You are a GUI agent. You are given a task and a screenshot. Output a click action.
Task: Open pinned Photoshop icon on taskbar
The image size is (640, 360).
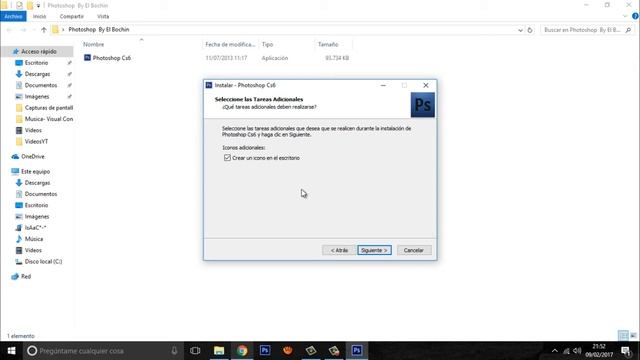(265, 351)
